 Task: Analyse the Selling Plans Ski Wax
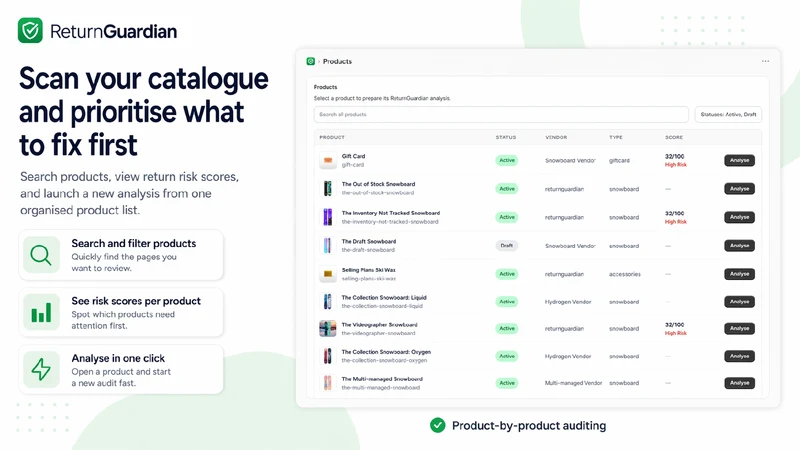[x=739, y=274]
